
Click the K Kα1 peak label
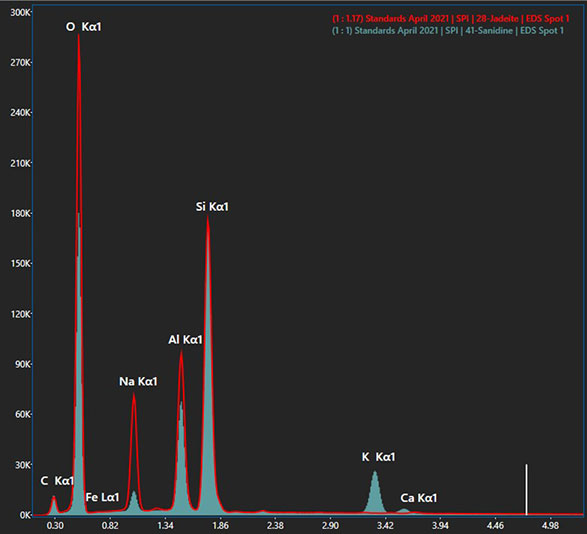coord(378,457)
